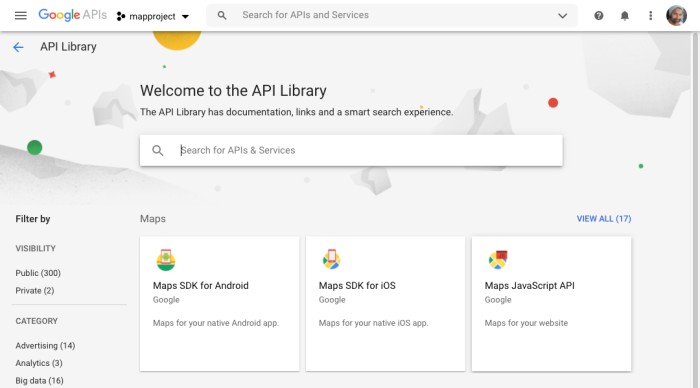Screen dimensions: 700x388
Task: Click 'Maps for your native iOS app.' text
Action: tap(373, 323)
